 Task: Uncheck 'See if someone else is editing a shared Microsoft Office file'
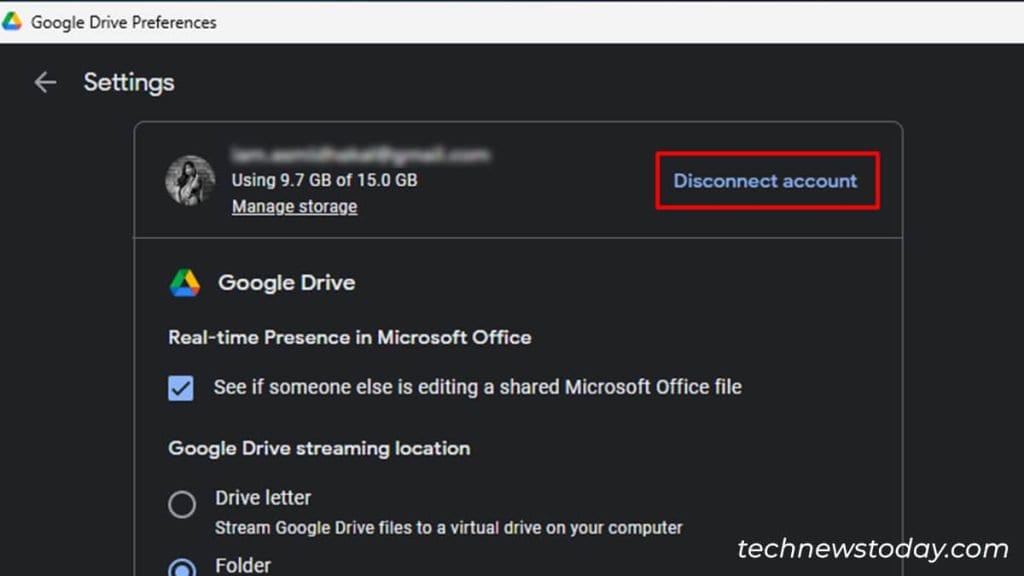tap(180, 386)
